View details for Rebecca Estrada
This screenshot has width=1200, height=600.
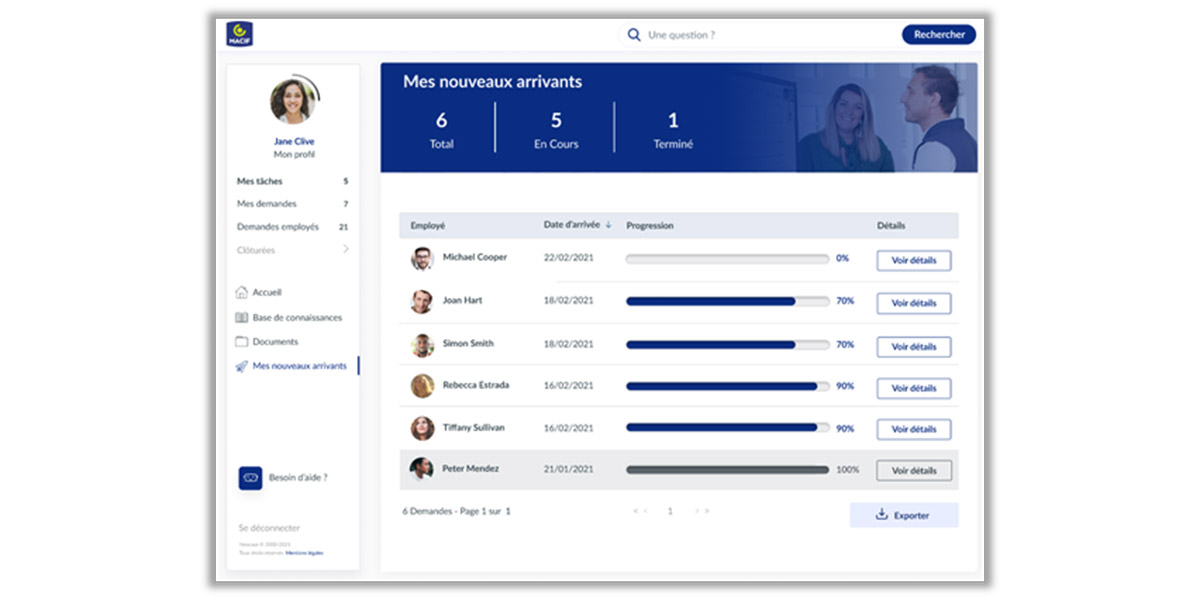coord(914,388)
